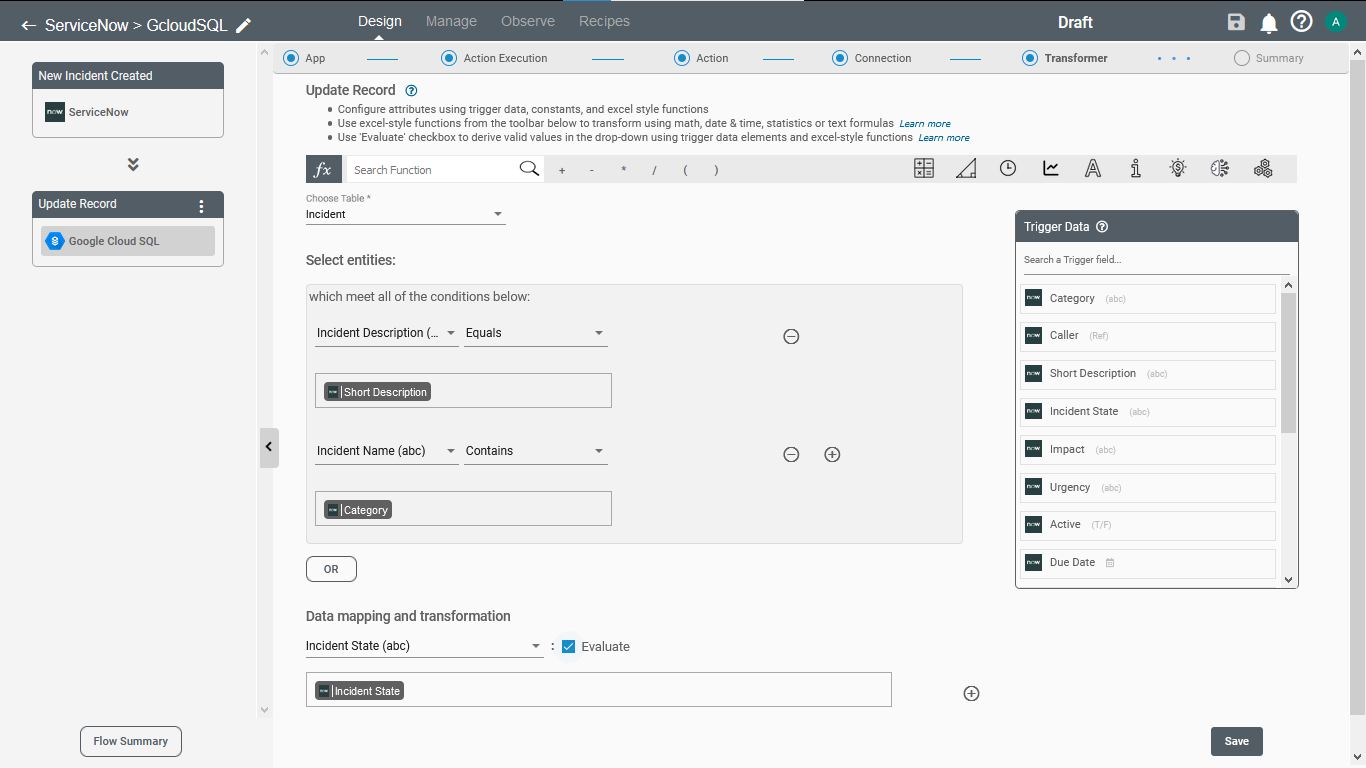
Task: Click the Search a Trigger field input
Action: (x=1156, y=260)
